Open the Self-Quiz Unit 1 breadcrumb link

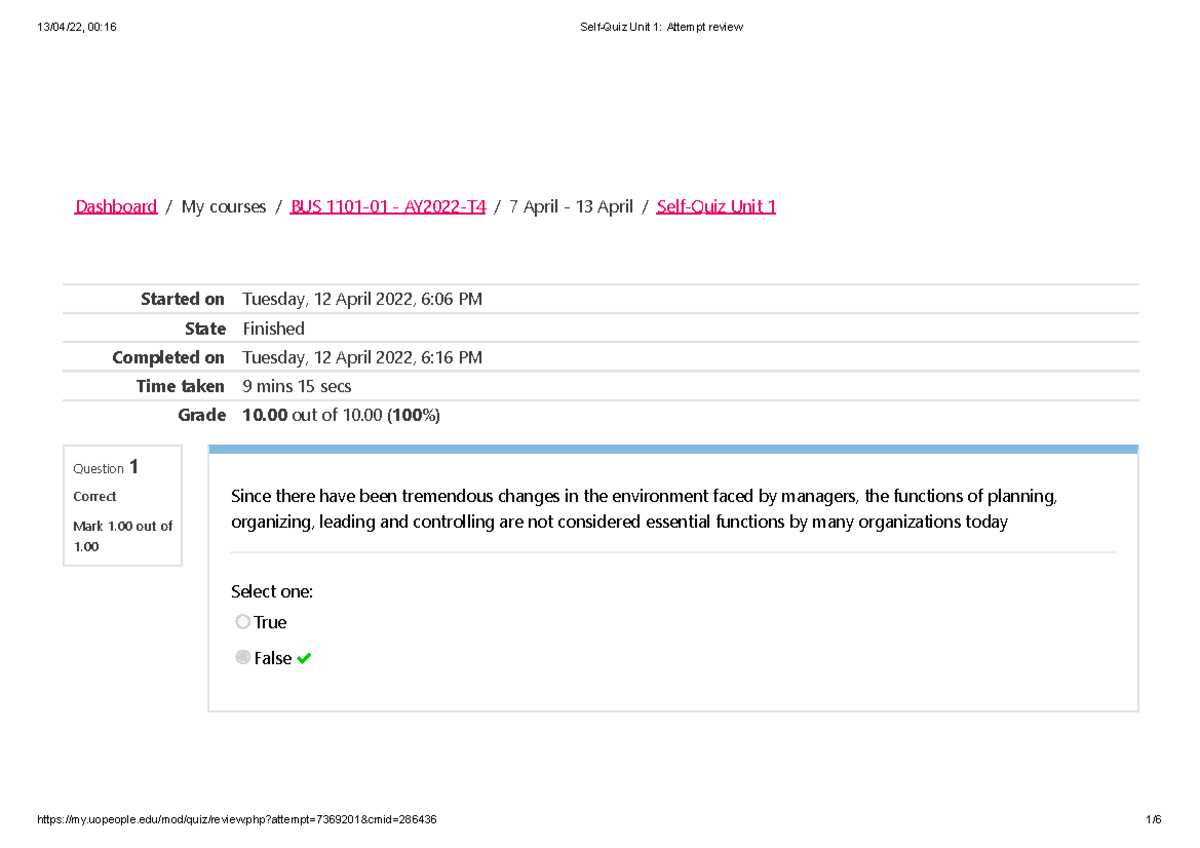point(716,207)
